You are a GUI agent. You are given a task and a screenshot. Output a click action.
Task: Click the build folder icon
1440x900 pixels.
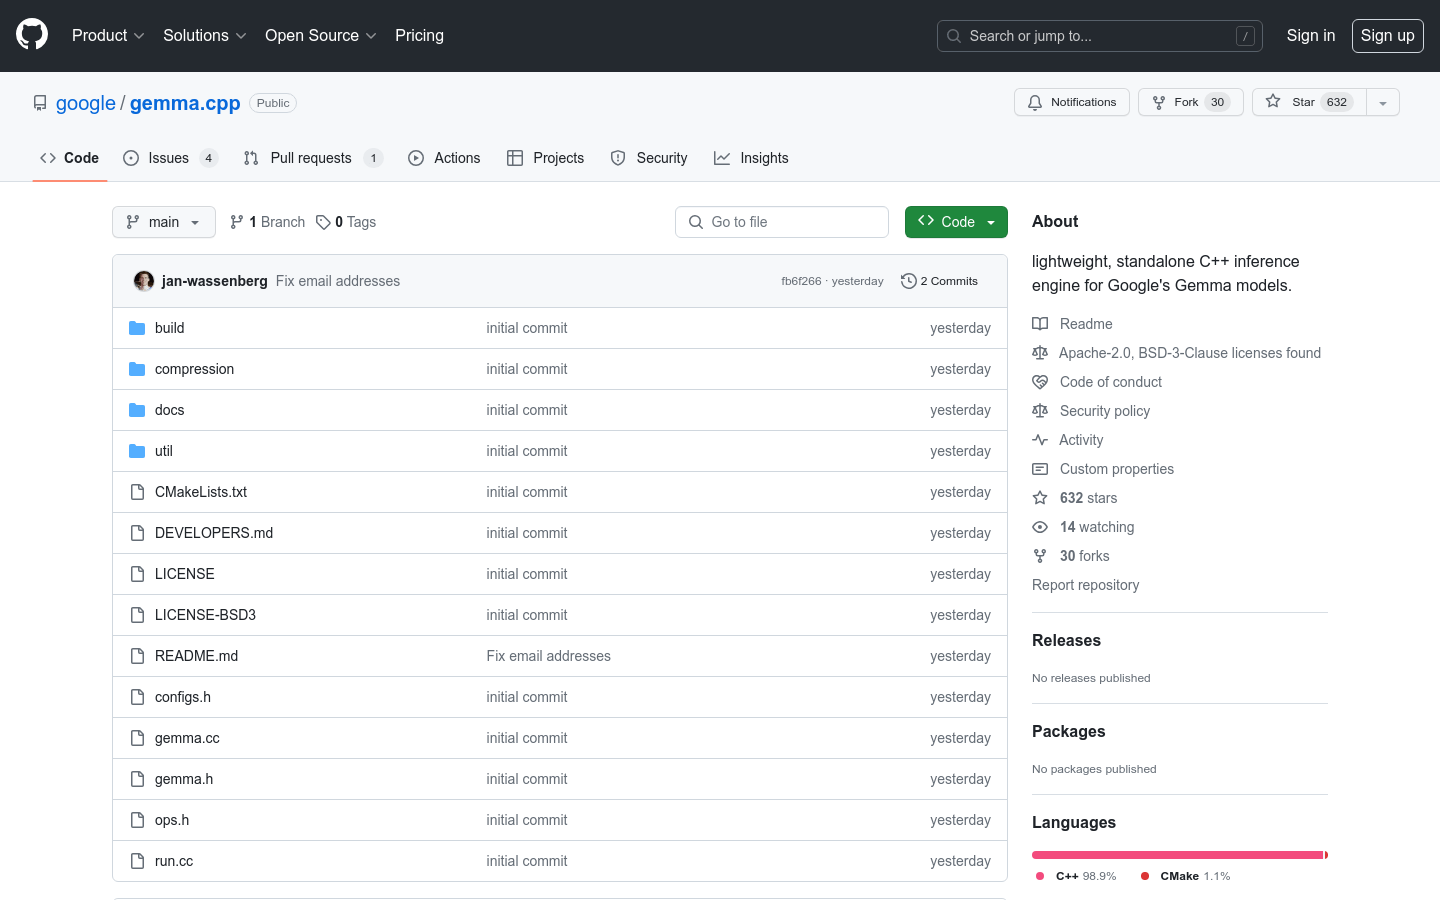(137, 328)
